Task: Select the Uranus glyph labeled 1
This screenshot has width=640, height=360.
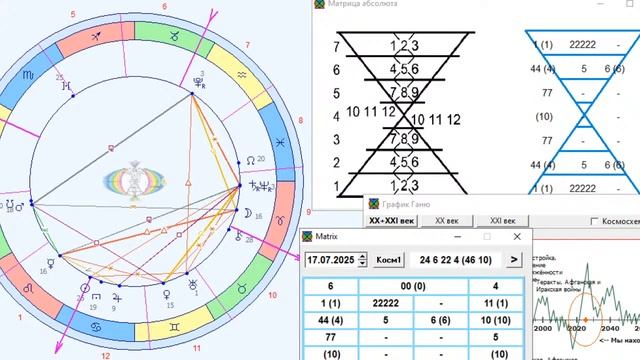Action: coord(191,284)
